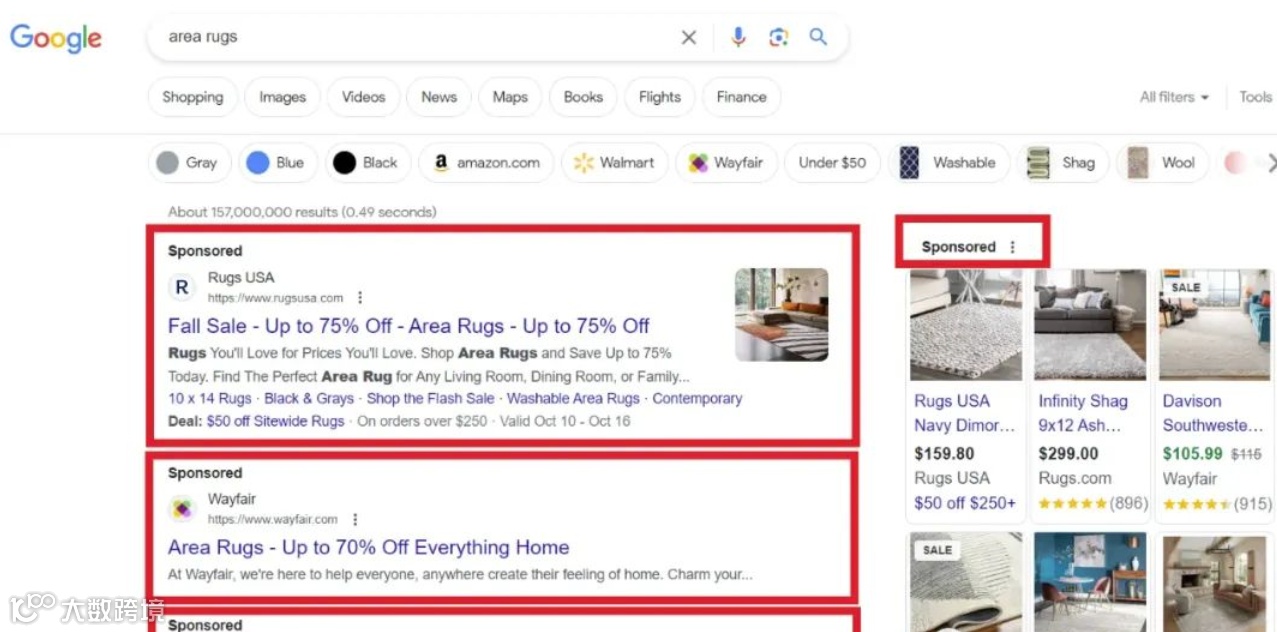Click the Wayfair favicon icon in ad
This screenshot has width=1277, height=632.
point(182,509)
